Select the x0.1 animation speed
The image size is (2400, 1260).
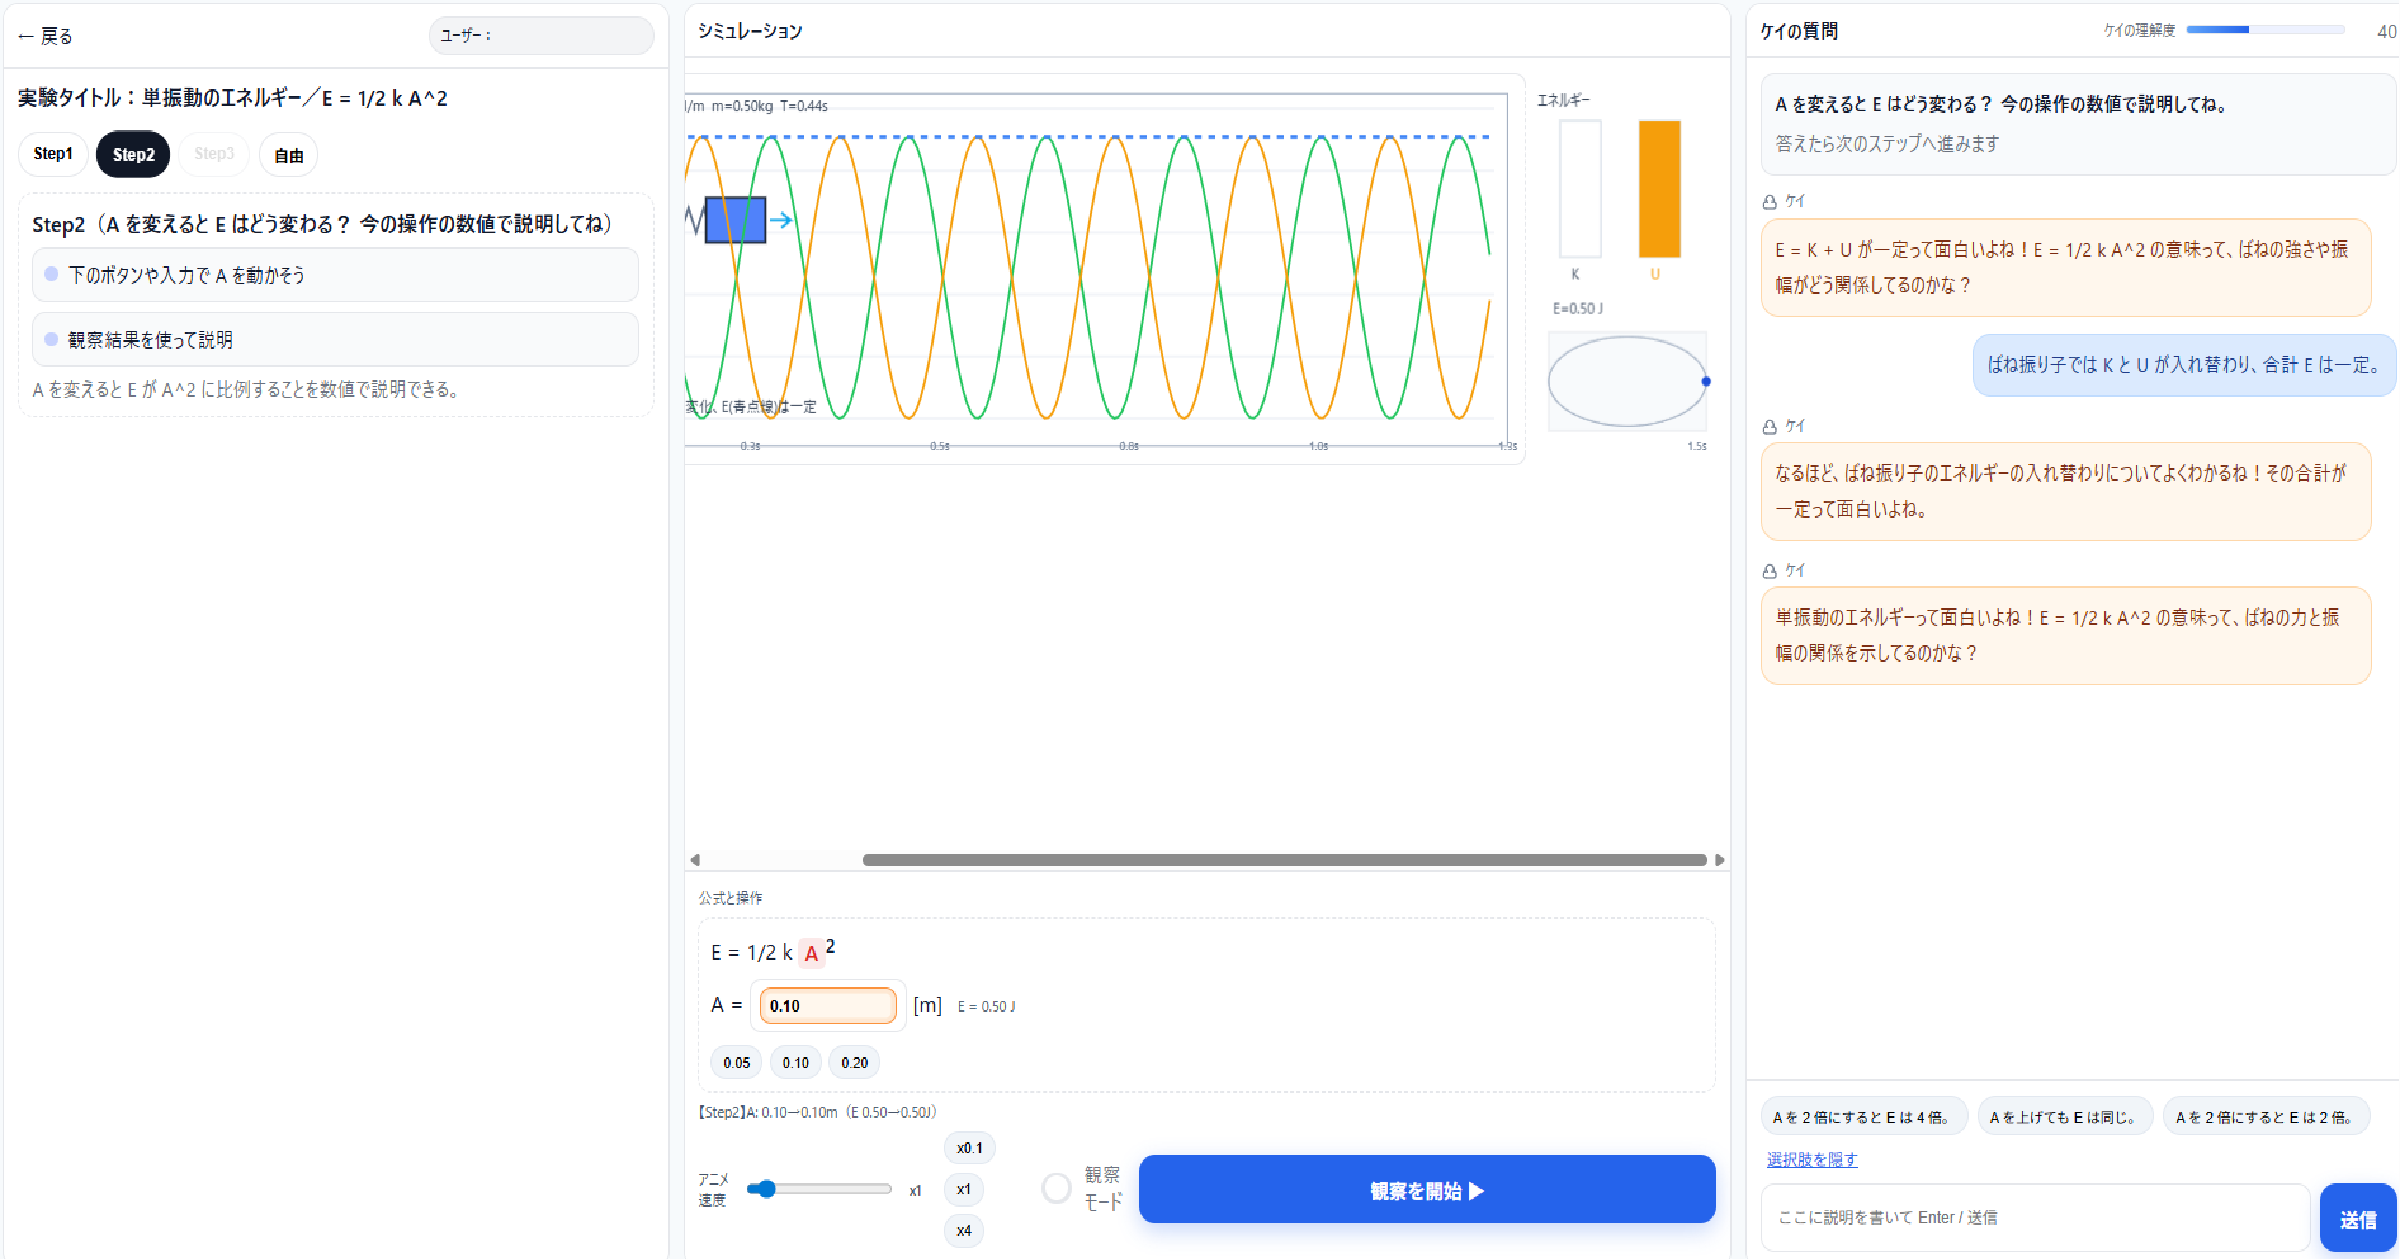969,1148
